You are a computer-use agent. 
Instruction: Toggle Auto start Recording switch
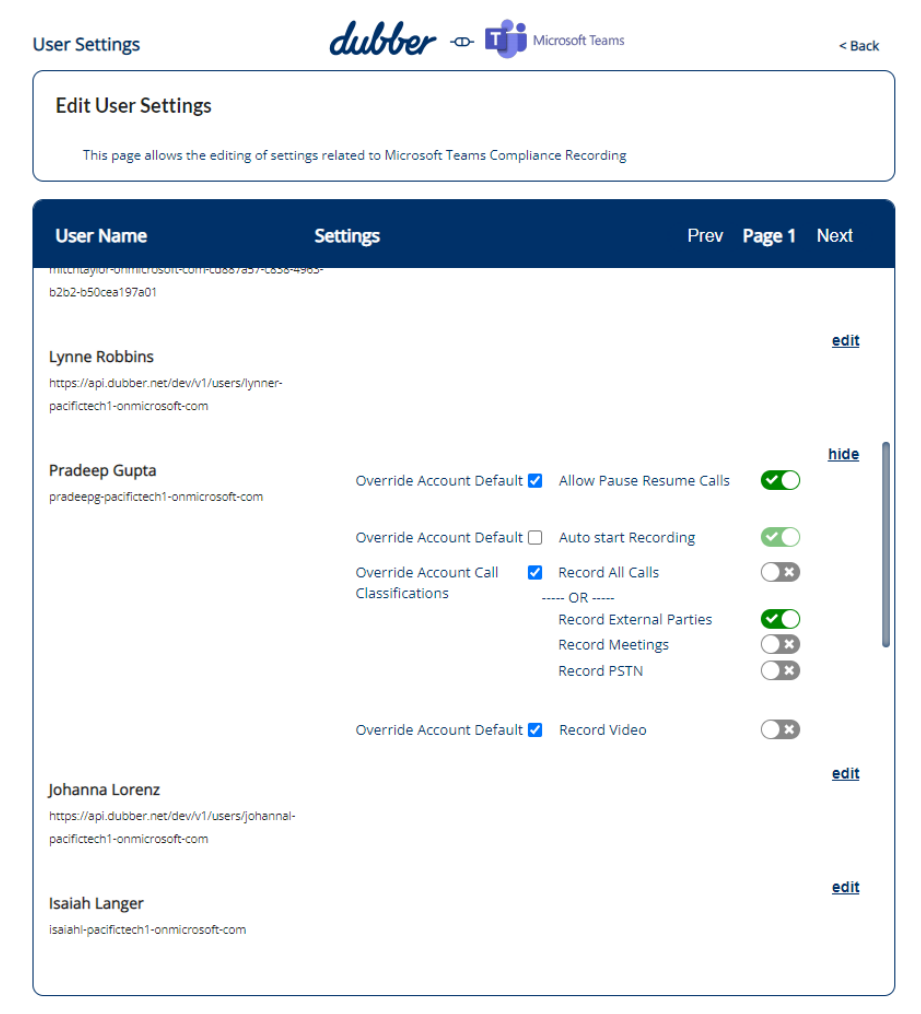pos(780,537)
